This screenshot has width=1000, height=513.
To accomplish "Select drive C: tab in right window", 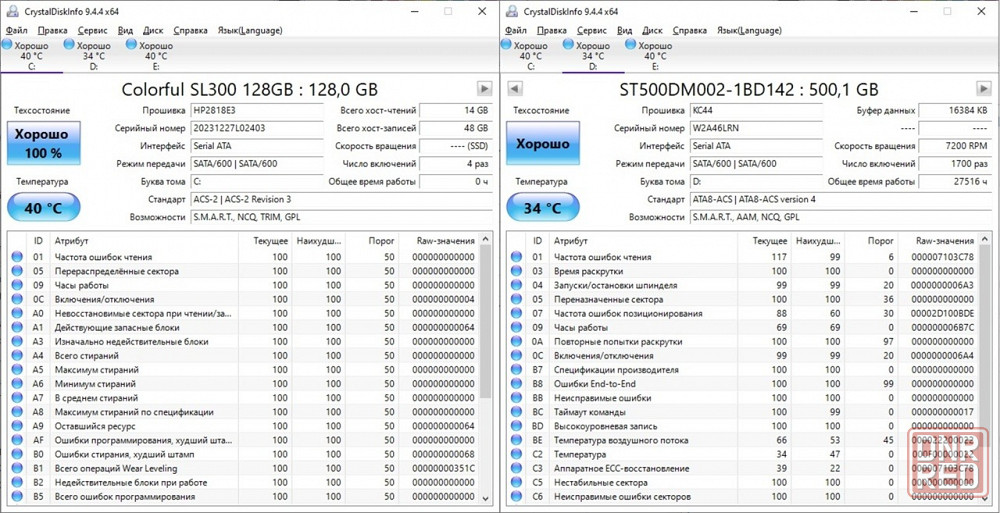I will click(x=531, y=56).
